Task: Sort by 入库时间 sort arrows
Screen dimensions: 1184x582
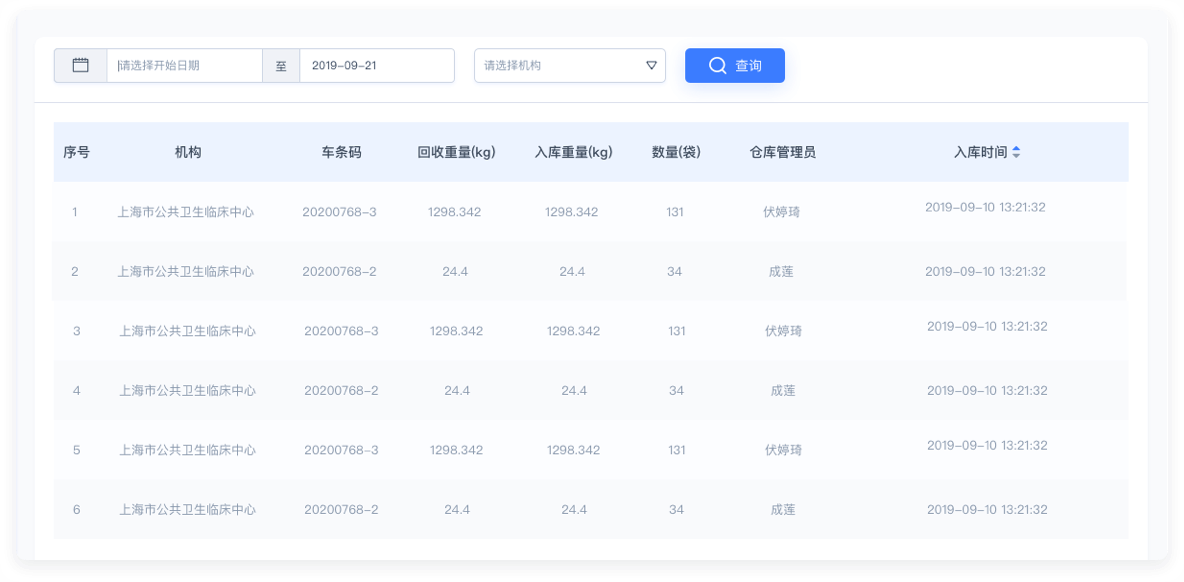Action: tap(1016, 152)
